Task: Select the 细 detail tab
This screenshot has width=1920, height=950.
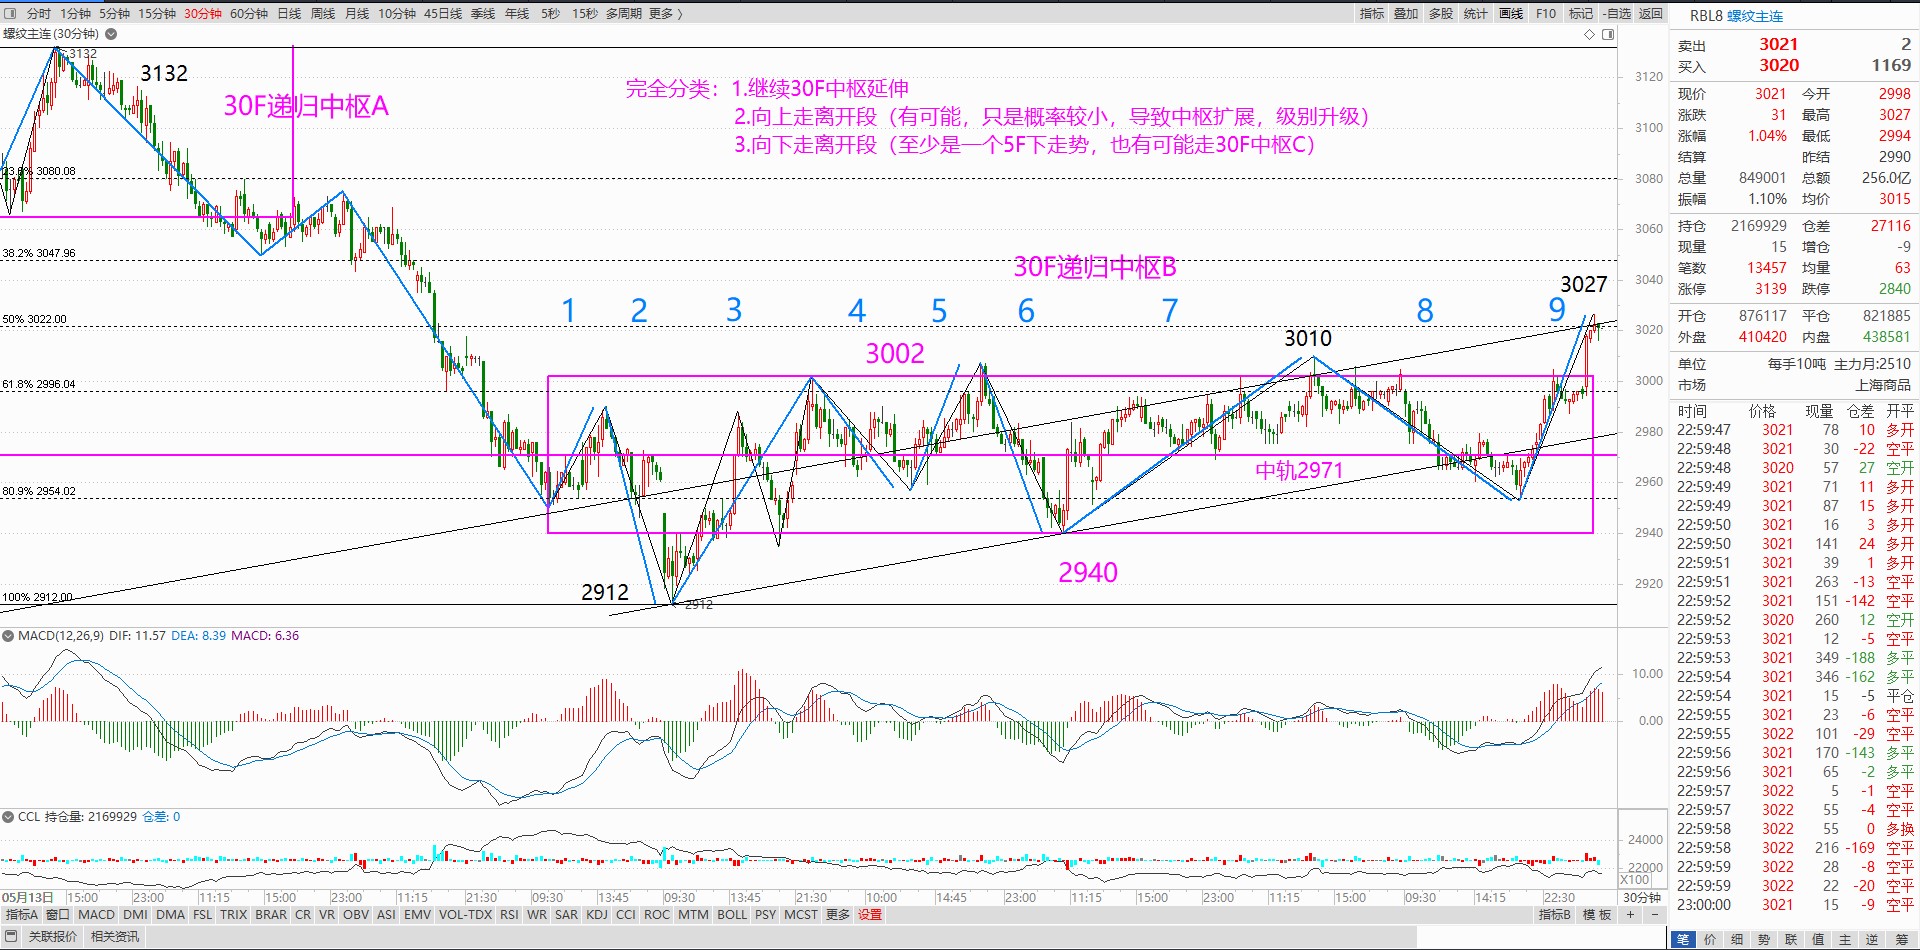Action: [x=1737, y=939]
